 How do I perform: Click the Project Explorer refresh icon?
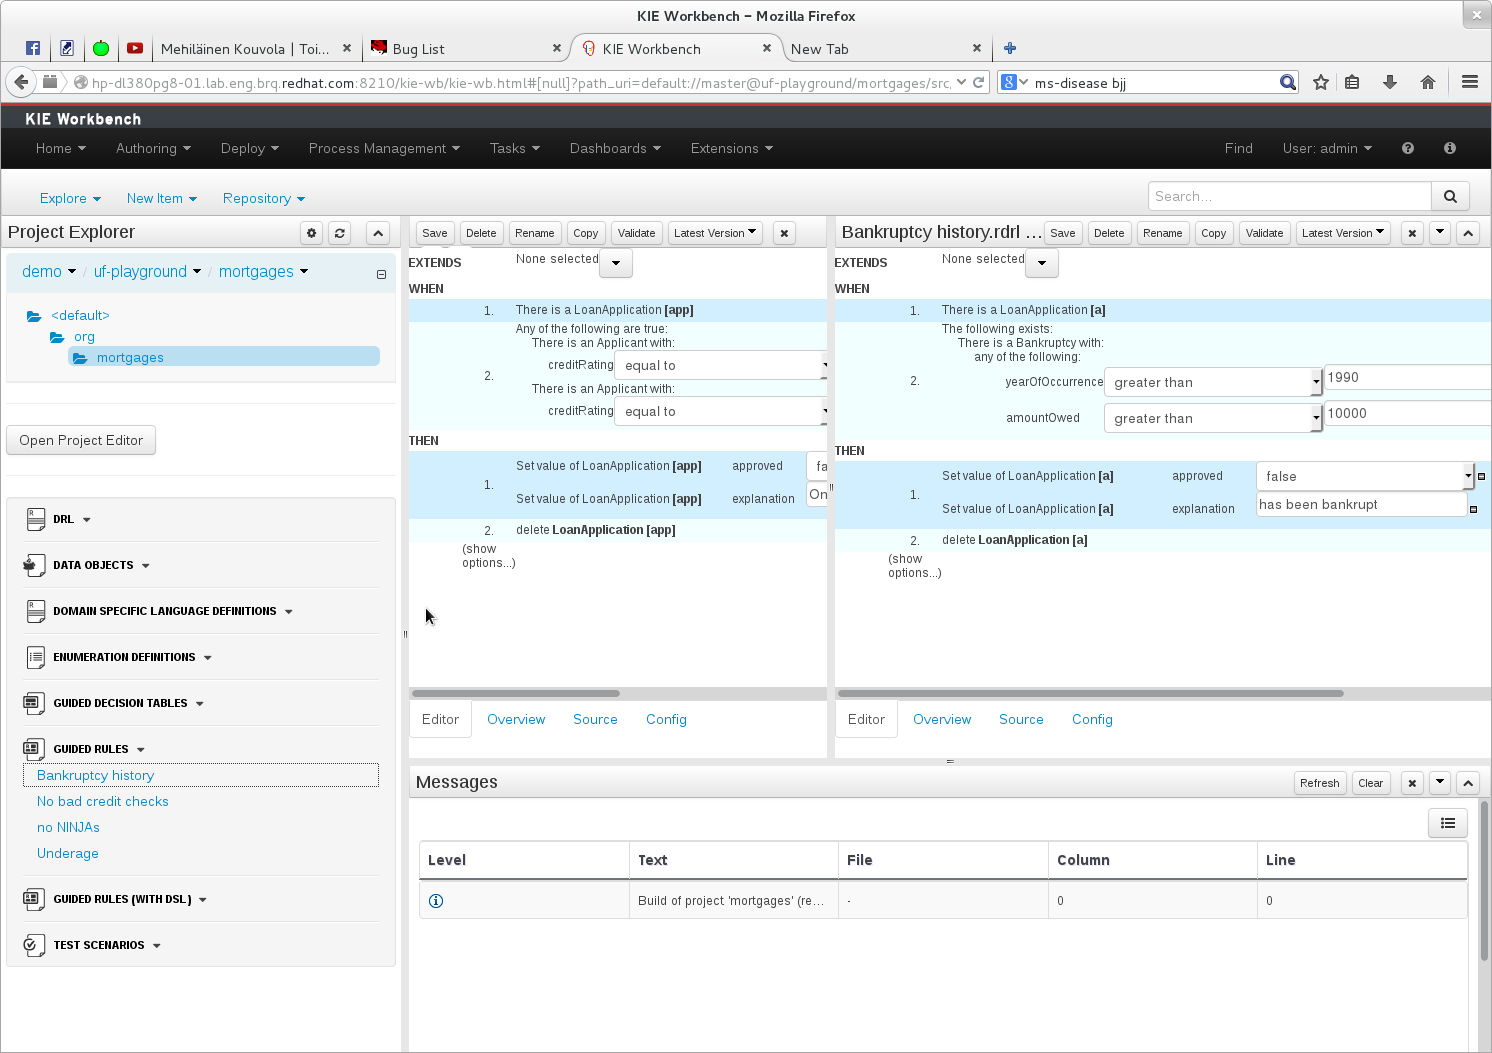[340, 233]
